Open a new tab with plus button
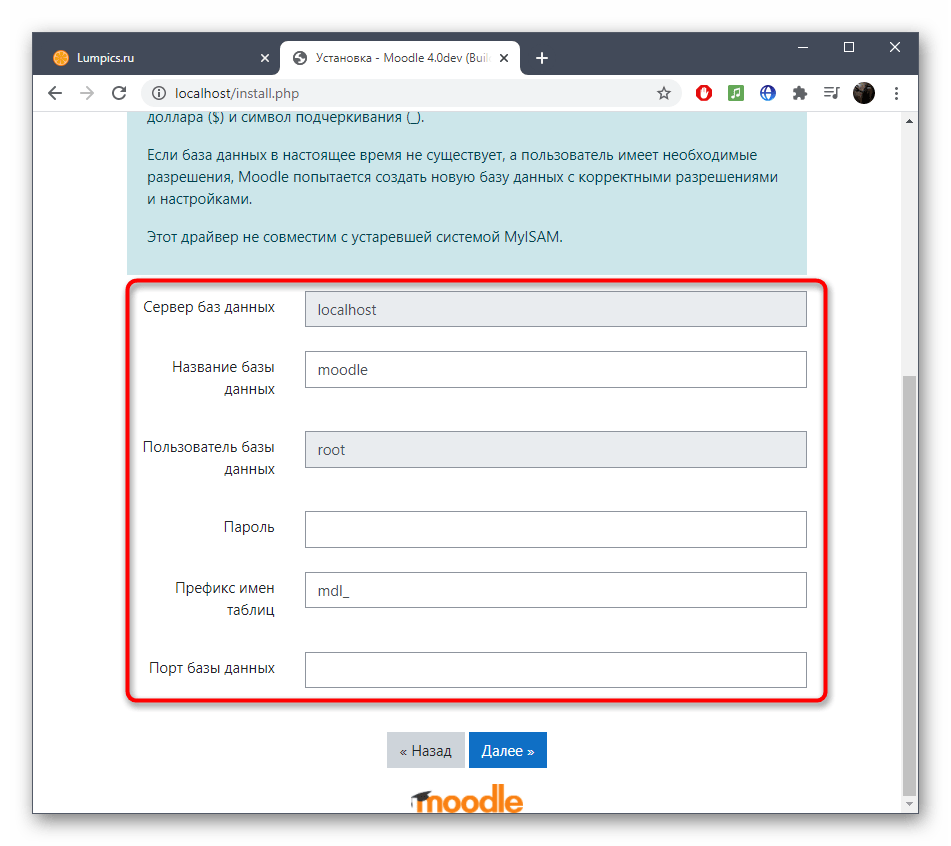Screen dimensions: 951x846 [x=542, y=58]
